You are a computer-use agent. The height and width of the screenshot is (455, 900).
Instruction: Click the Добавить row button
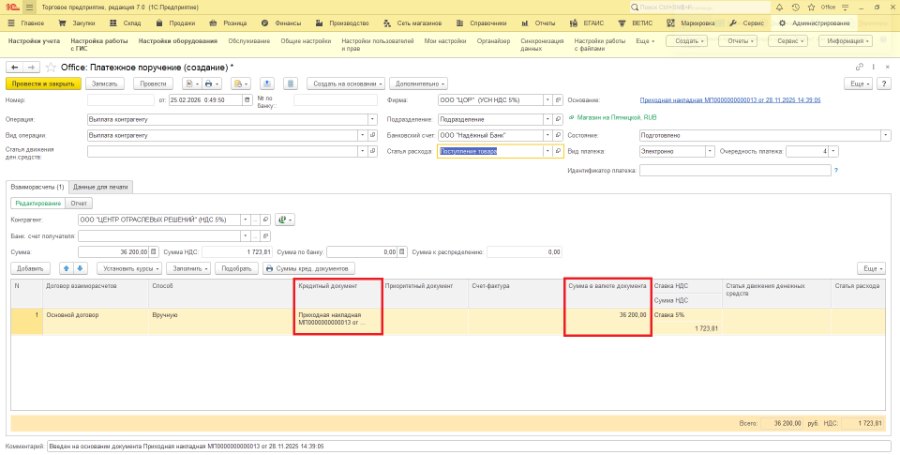[30, 269]
